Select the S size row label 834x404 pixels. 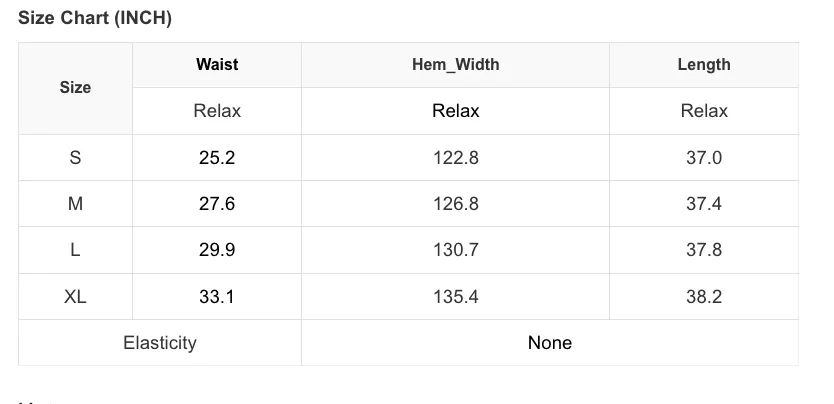(x=75, y=157)
